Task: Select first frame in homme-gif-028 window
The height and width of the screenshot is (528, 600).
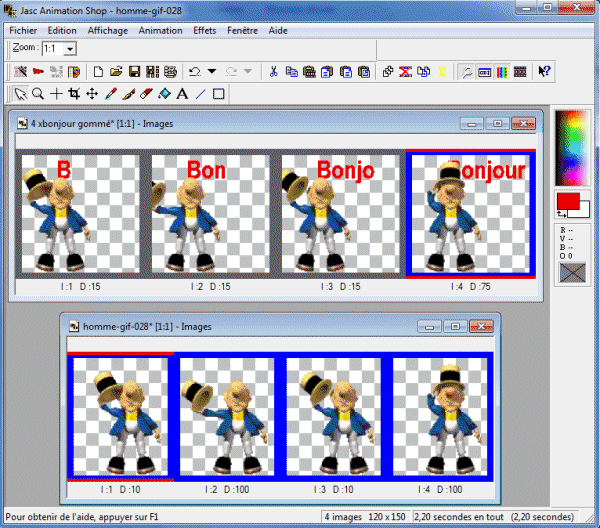Action: pos(121,417)
